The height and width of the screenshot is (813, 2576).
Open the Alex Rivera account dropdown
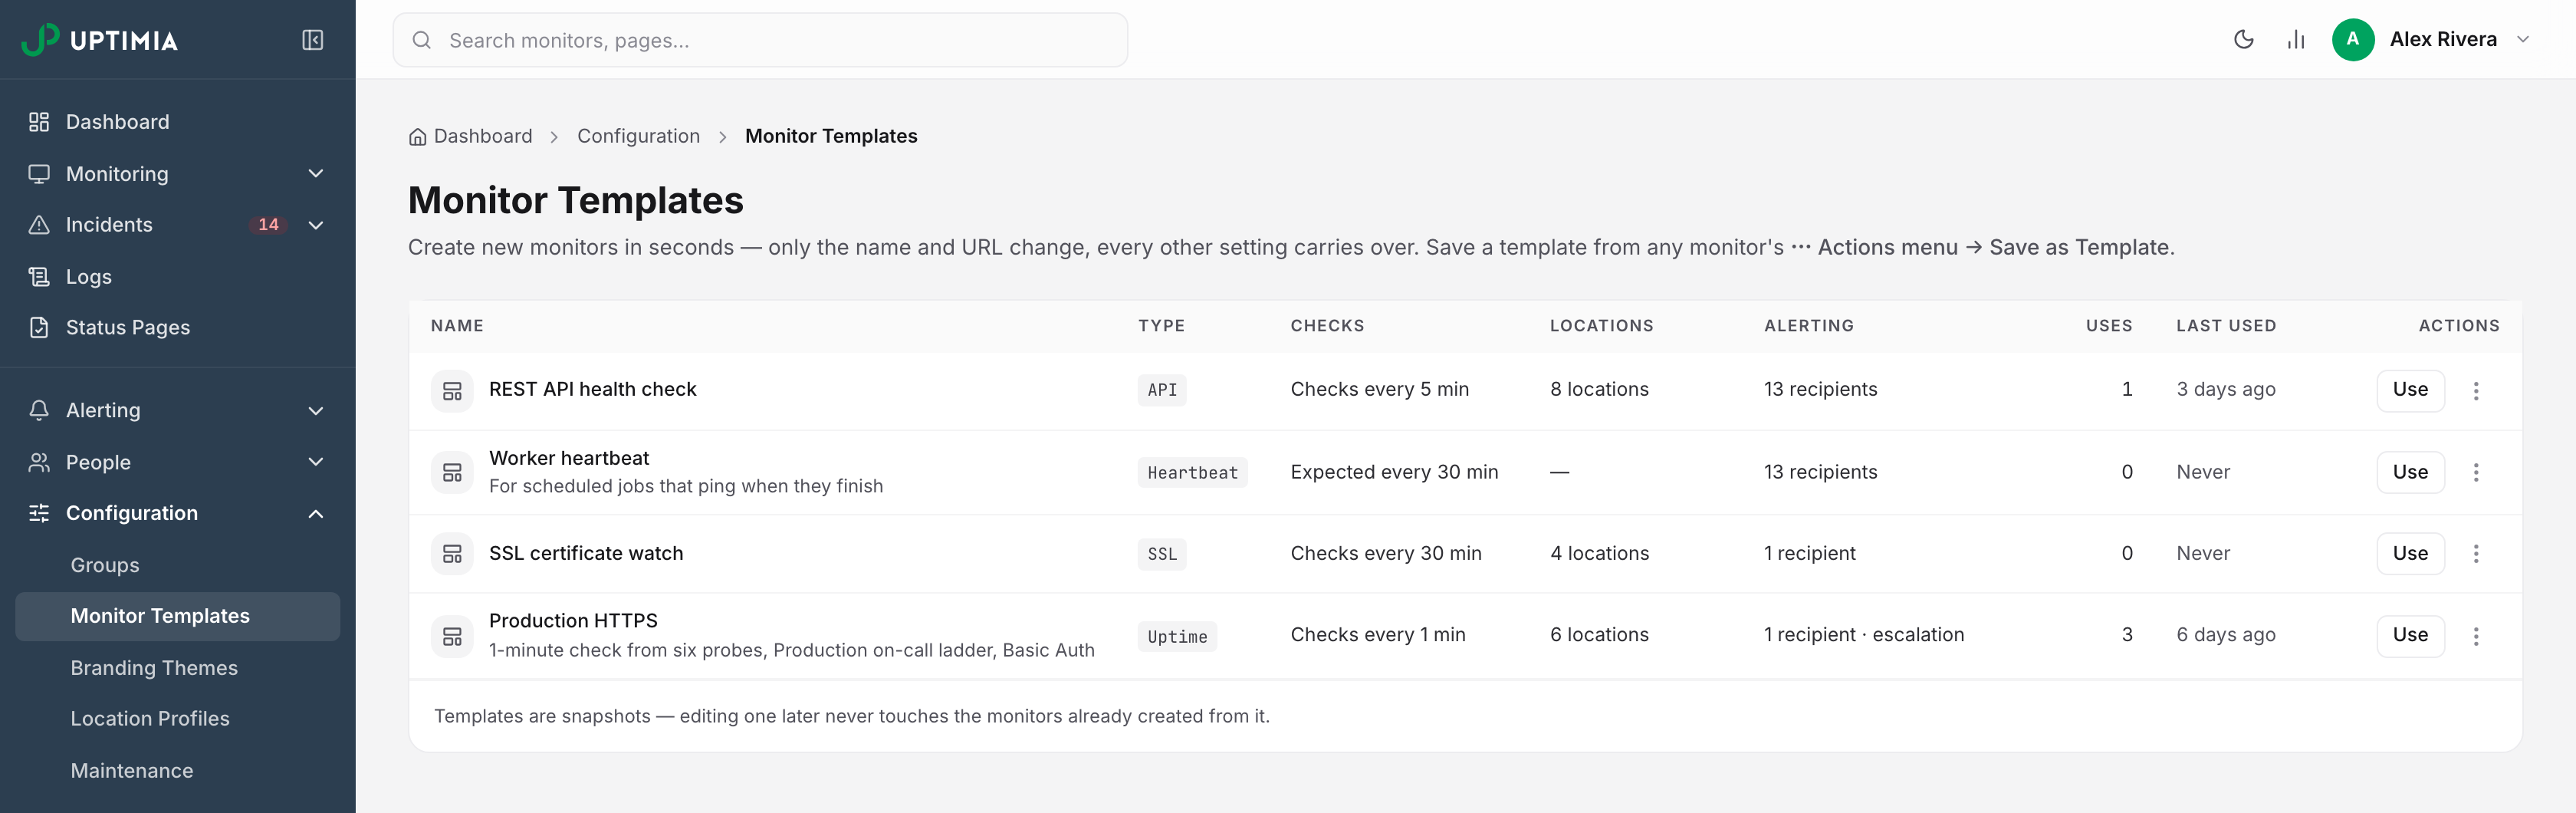coord(2522,40)
